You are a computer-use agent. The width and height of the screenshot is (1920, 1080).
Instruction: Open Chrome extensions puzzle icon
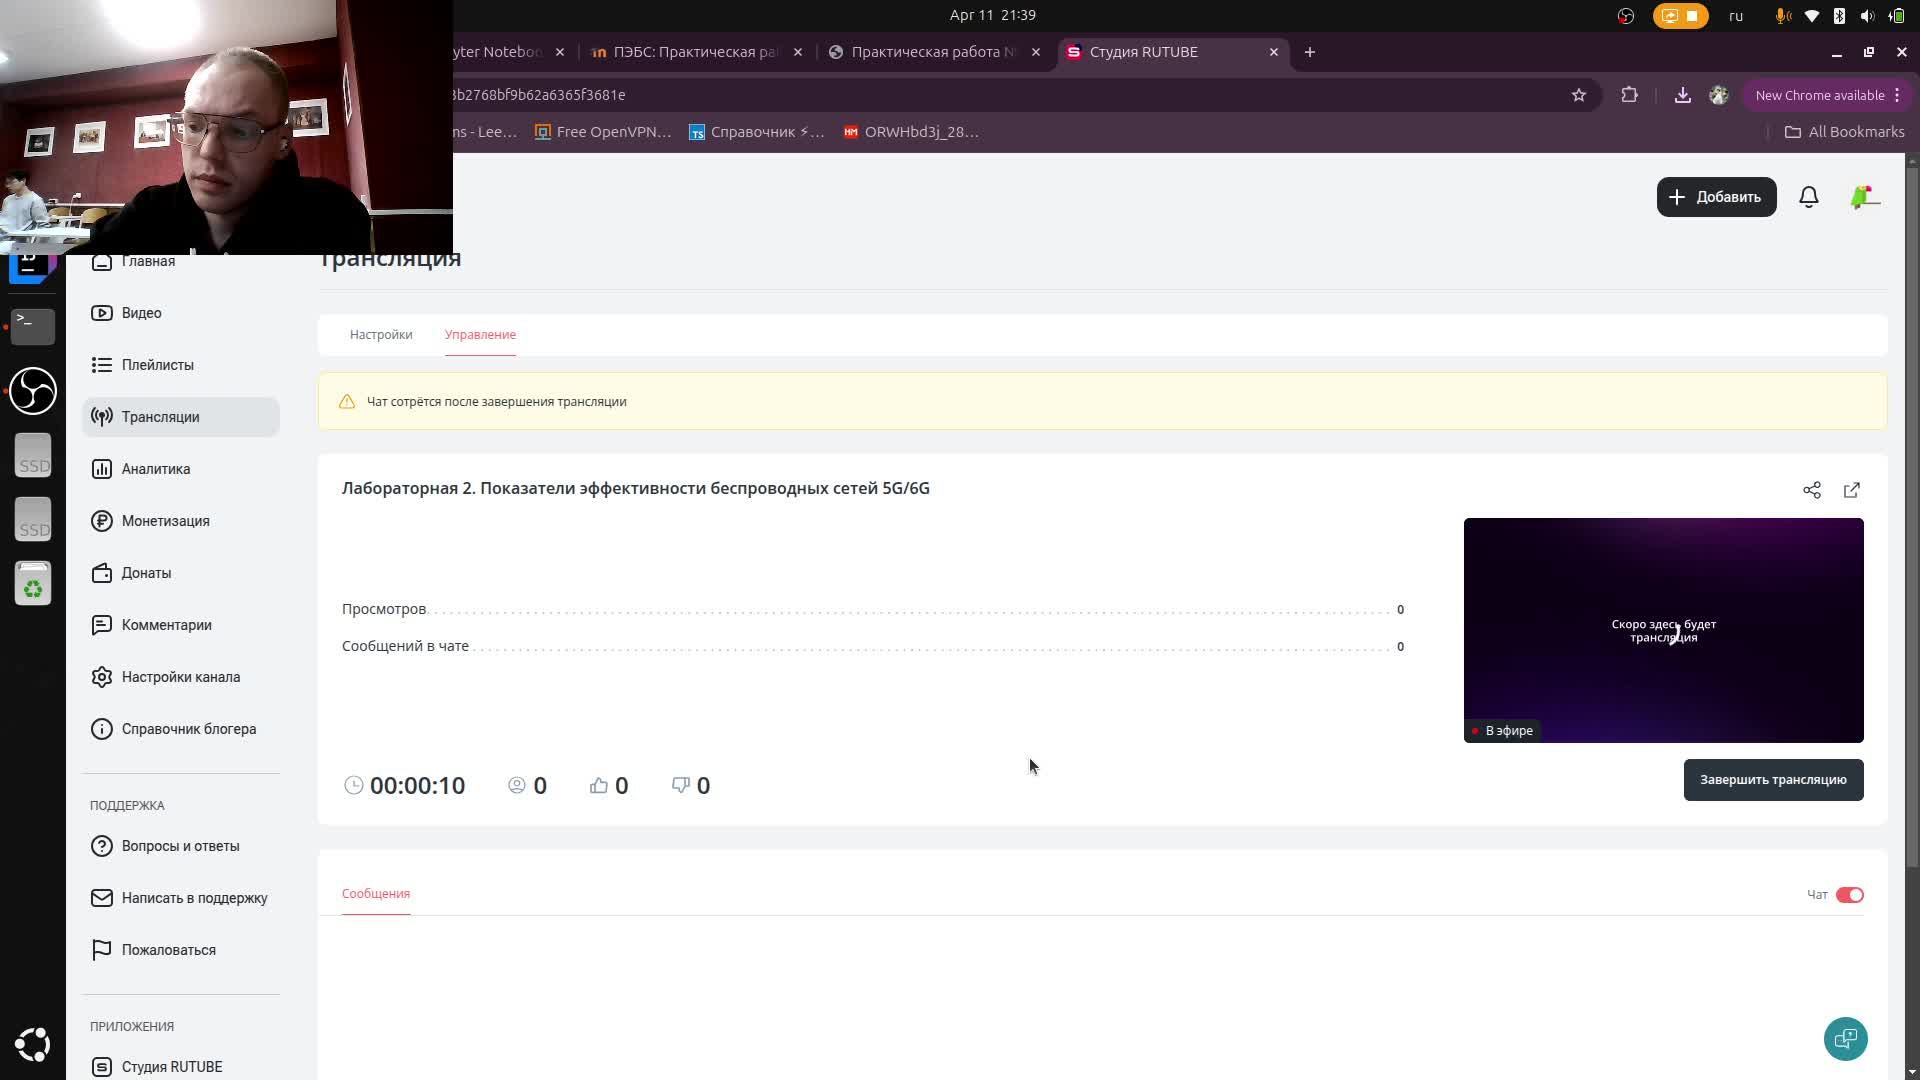(x=1629, y=95)
